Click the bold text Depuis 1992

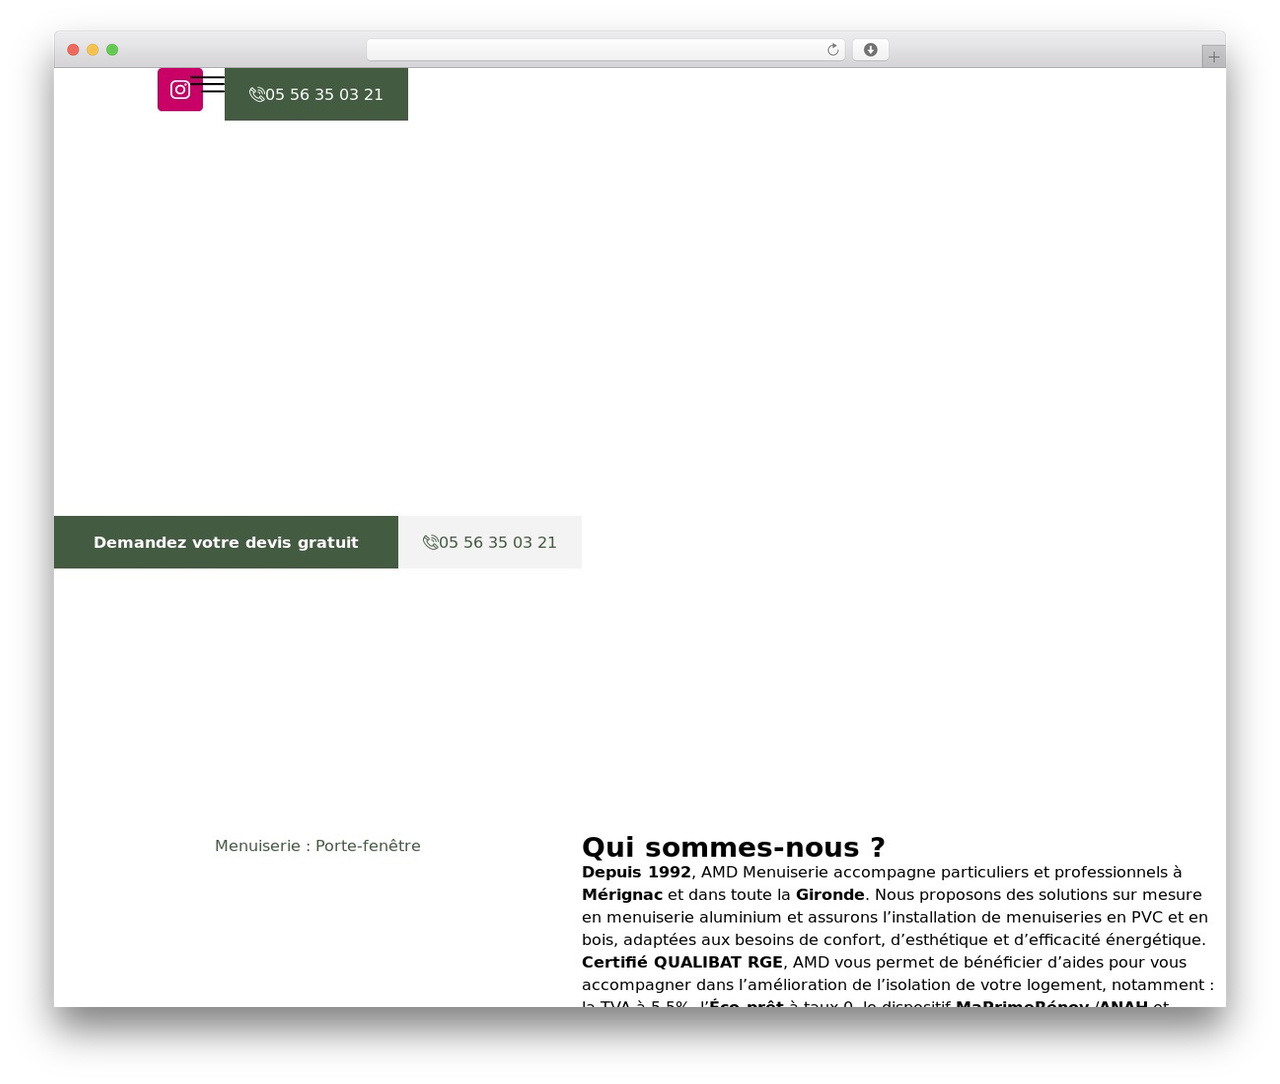click(636, 872)
